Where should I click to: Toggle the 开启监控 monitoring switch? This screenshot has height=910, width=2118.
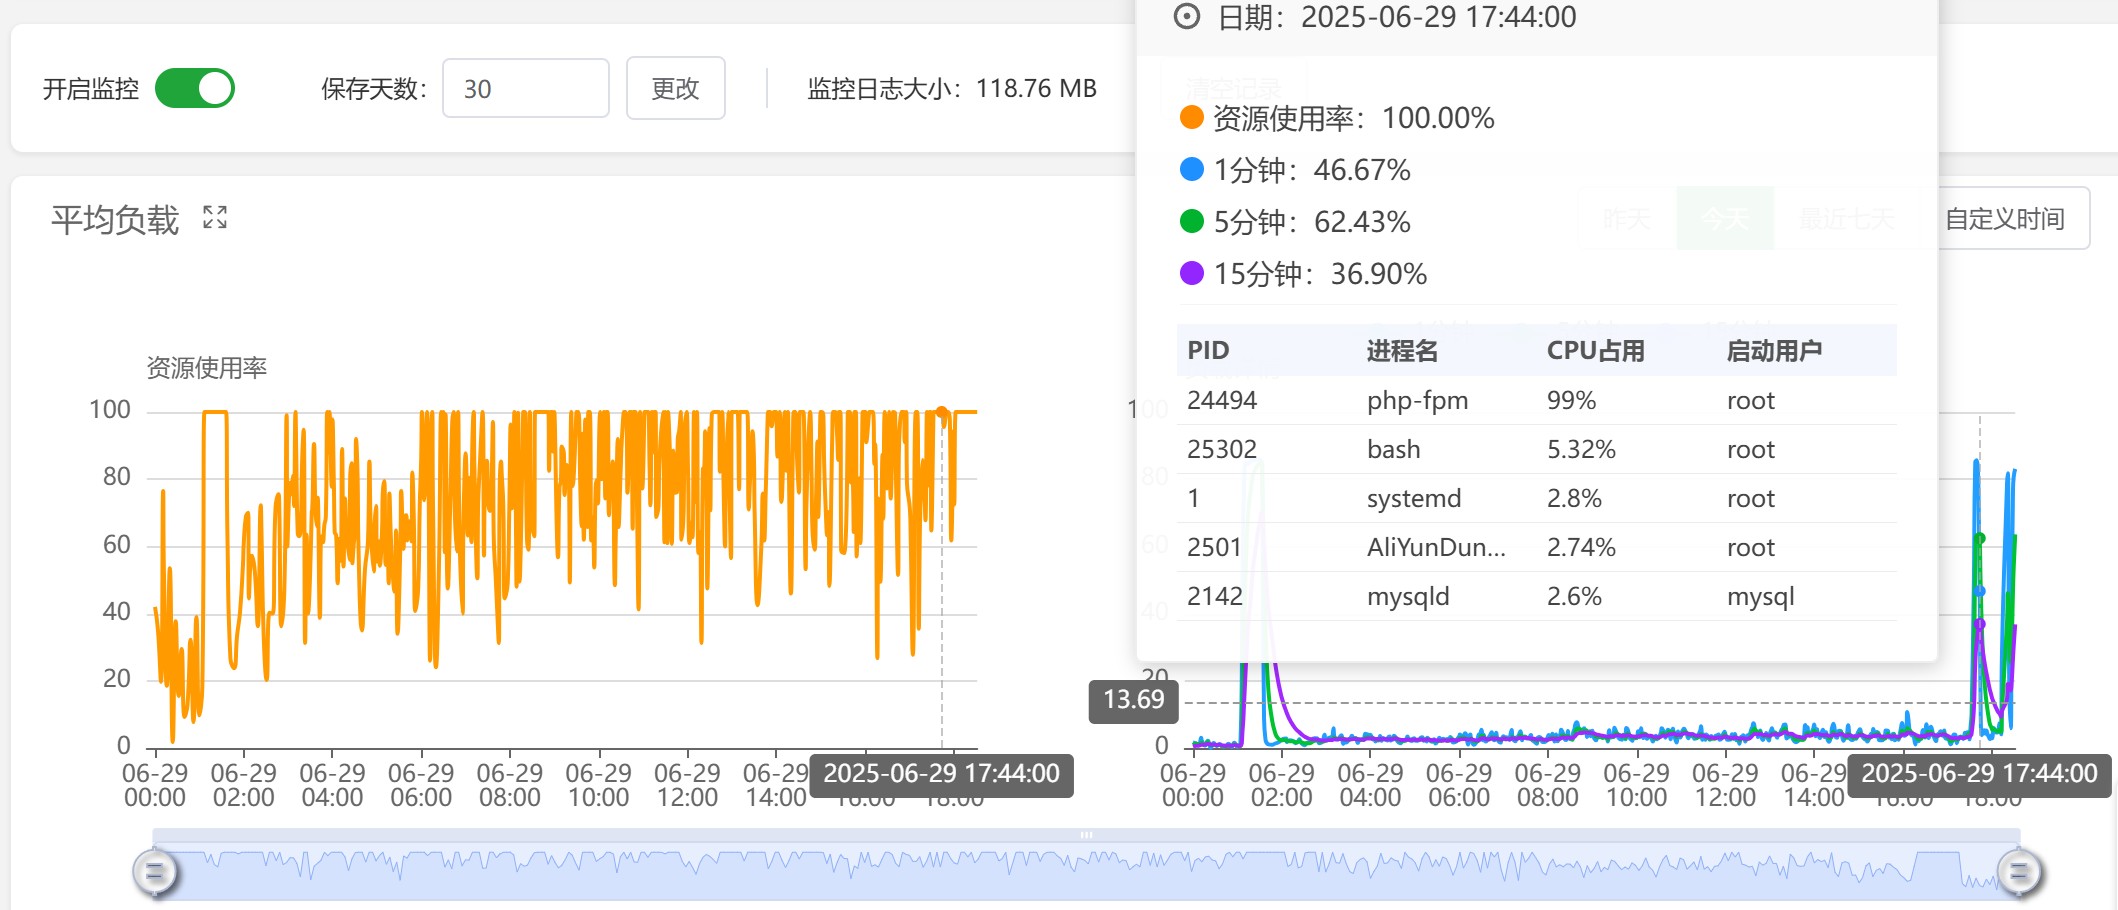click(195, 88)
